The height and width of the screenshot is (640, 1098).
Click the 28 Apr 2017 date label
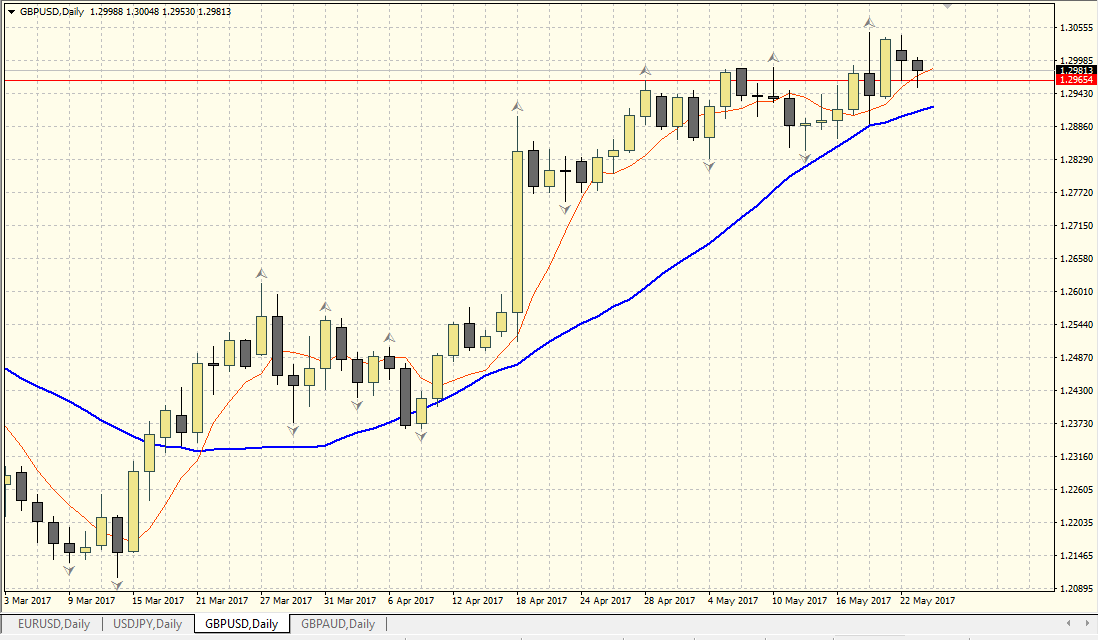669,601
